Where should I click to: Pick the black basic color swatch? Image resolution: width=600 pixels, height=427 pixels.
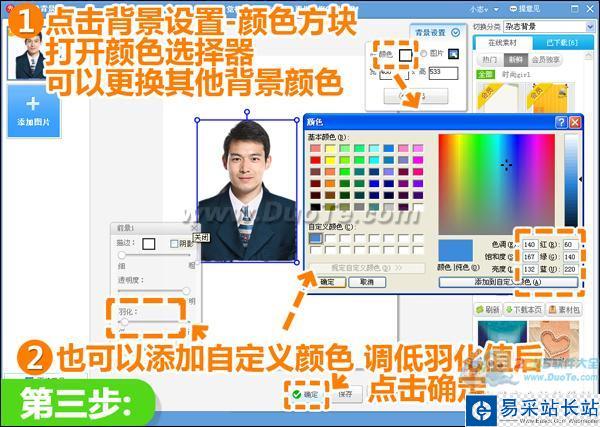click(x=315, y=207)
